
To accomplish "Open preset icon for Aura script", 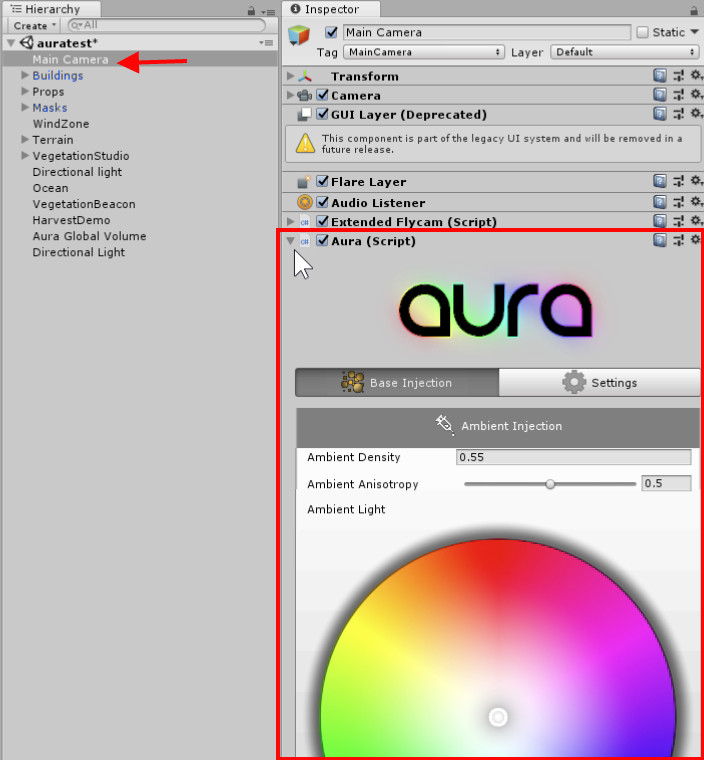I will 678,240.
